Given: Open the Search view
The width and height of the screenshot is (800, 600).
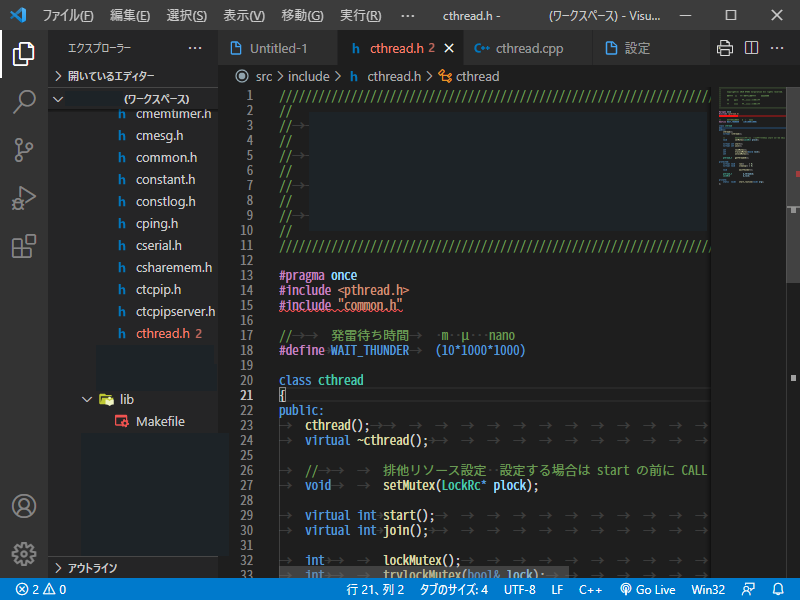Looking at the screenshot, I should click(24, 101).
